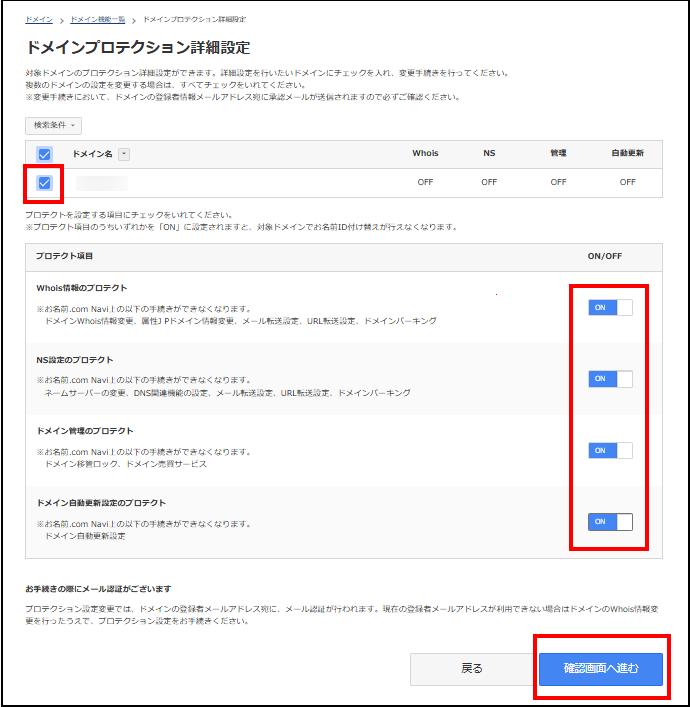Open the ドメイン機能一覧 breadcrumb link
This screenshot has width=691, height=707.
point(98,19)
